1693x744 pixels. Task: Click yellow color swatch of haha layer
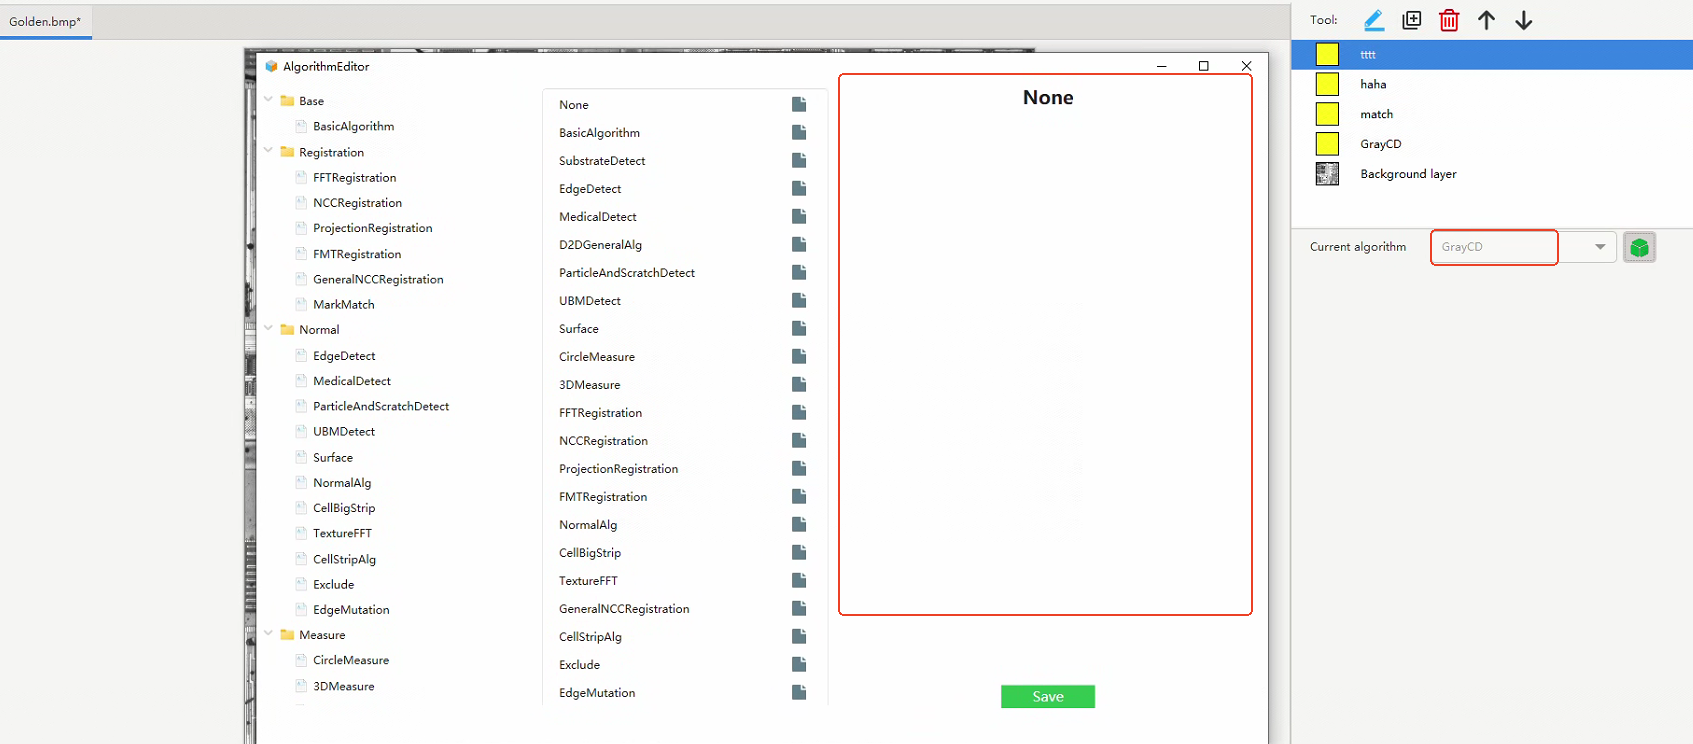coord(1327,85)
